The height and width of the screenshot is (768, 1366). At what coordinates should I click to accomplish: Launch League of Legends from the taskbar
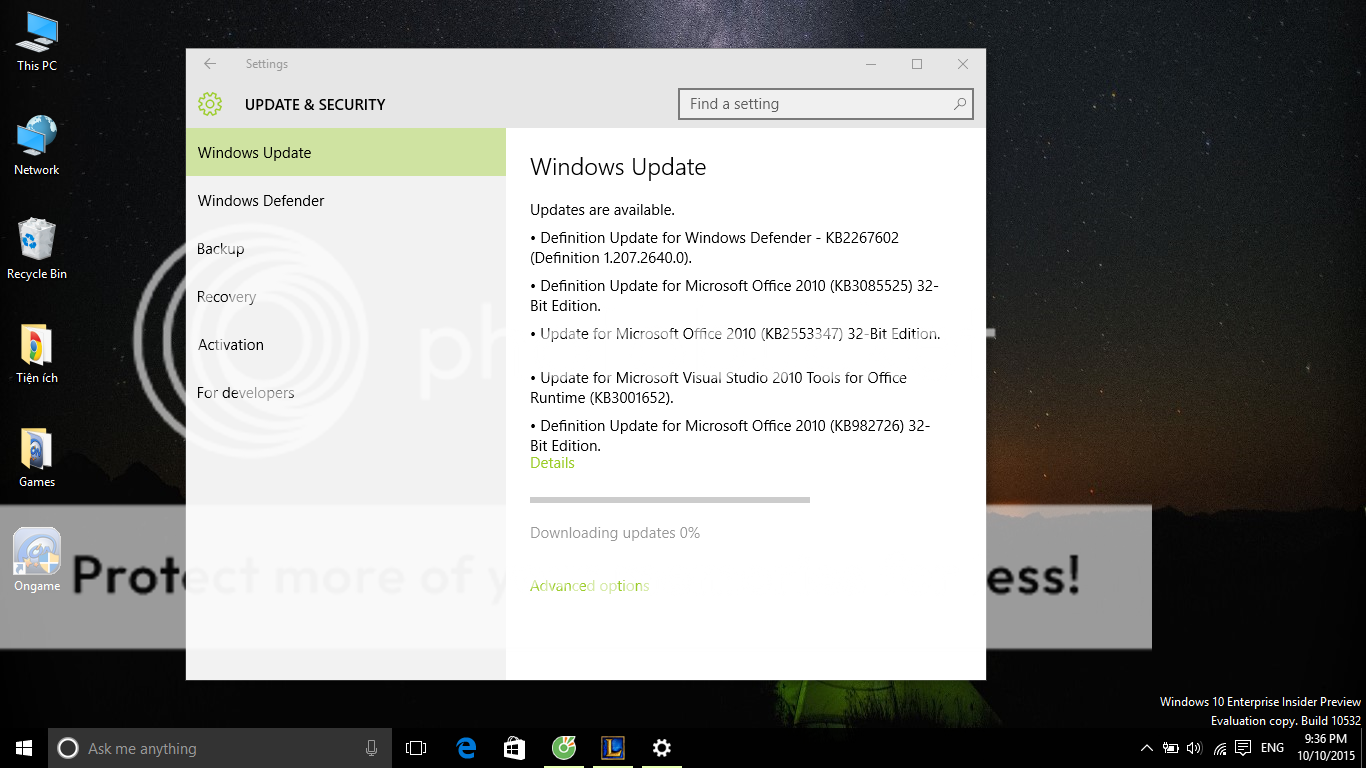[x=612, y=748]
